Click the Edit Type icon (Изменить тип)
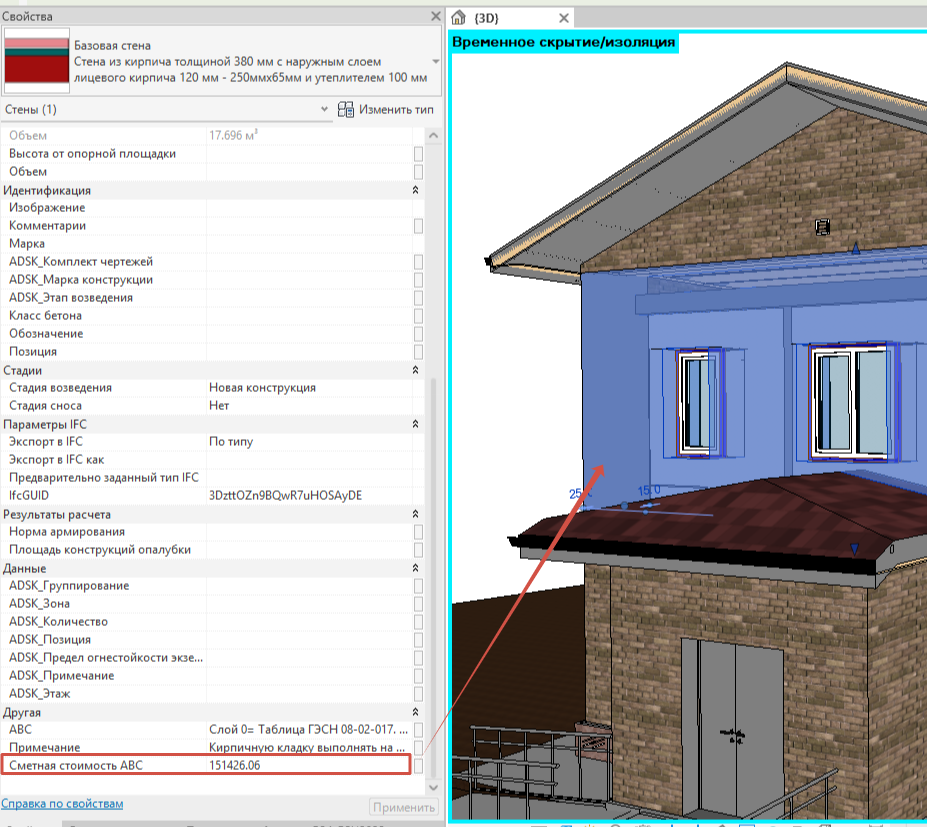The width and height of the screenshot is (927, 827). coord(346,109)
